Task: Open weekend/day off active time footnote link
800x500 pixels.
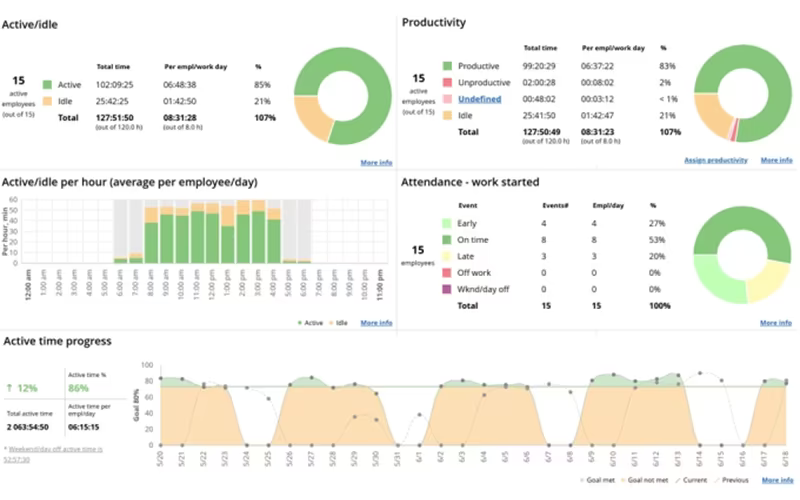Action: [53, 454]
